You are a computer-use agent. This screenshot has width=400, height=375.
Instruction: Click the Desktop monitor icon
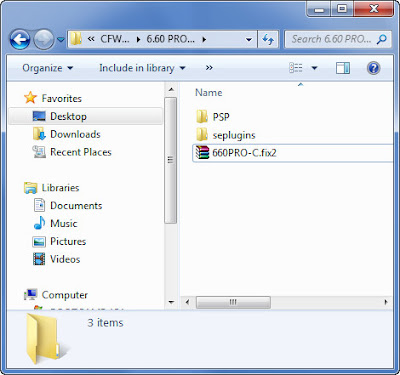click(39, 116)
